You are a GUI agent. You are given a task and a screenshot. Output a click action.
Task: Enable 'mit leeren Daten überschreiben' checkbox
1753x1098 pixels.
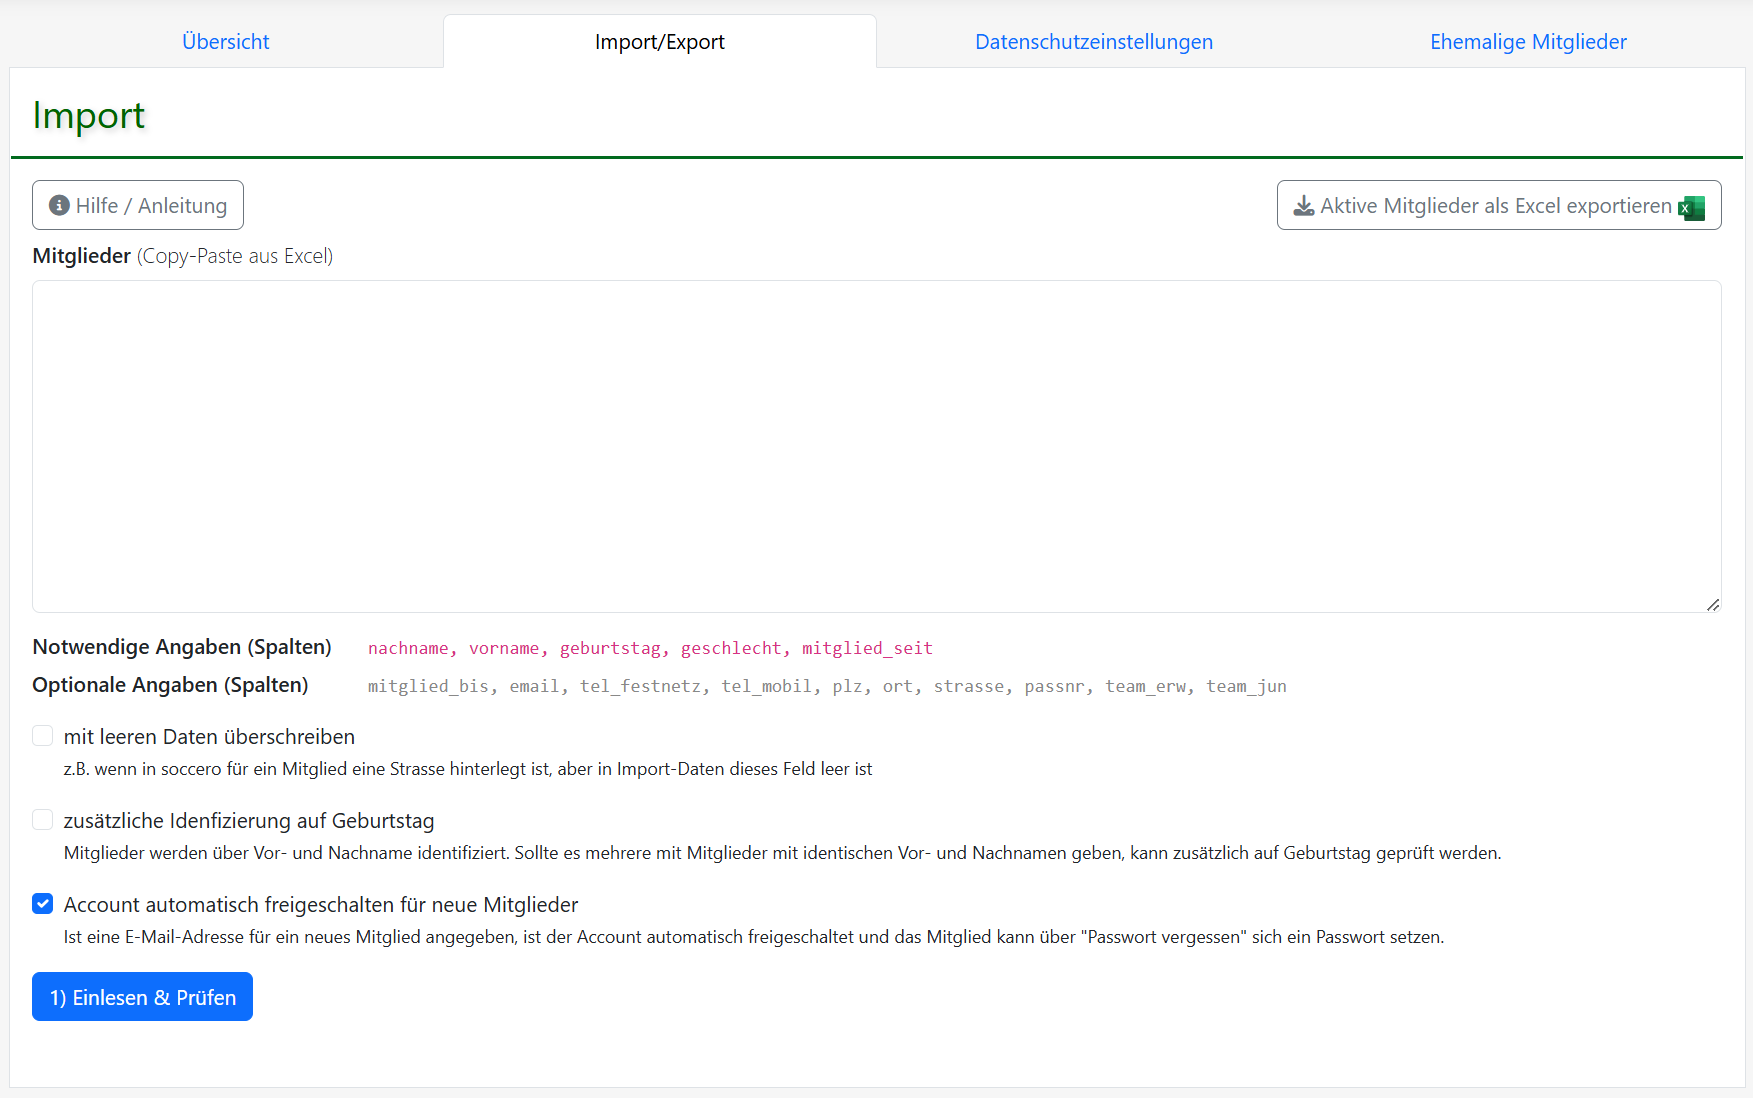coord(43,736)
